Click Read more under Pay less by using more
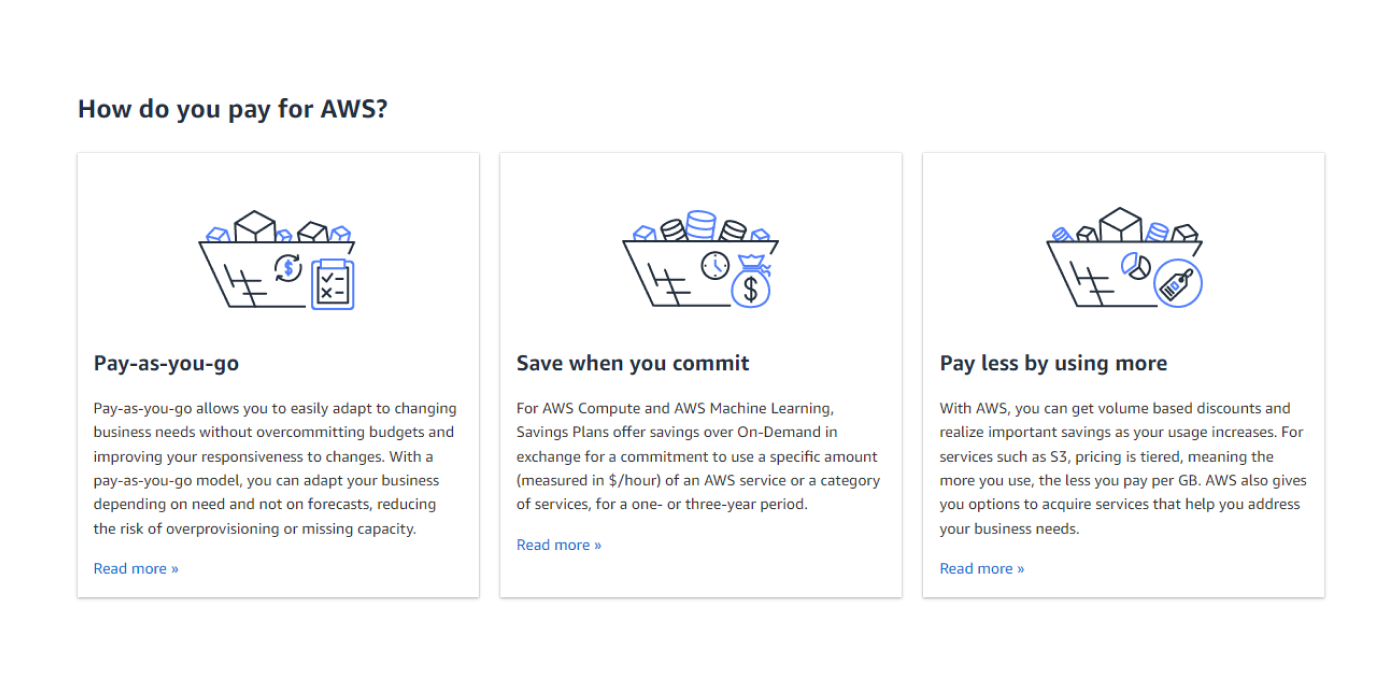The image size is (1400, 696). (981, 568)
